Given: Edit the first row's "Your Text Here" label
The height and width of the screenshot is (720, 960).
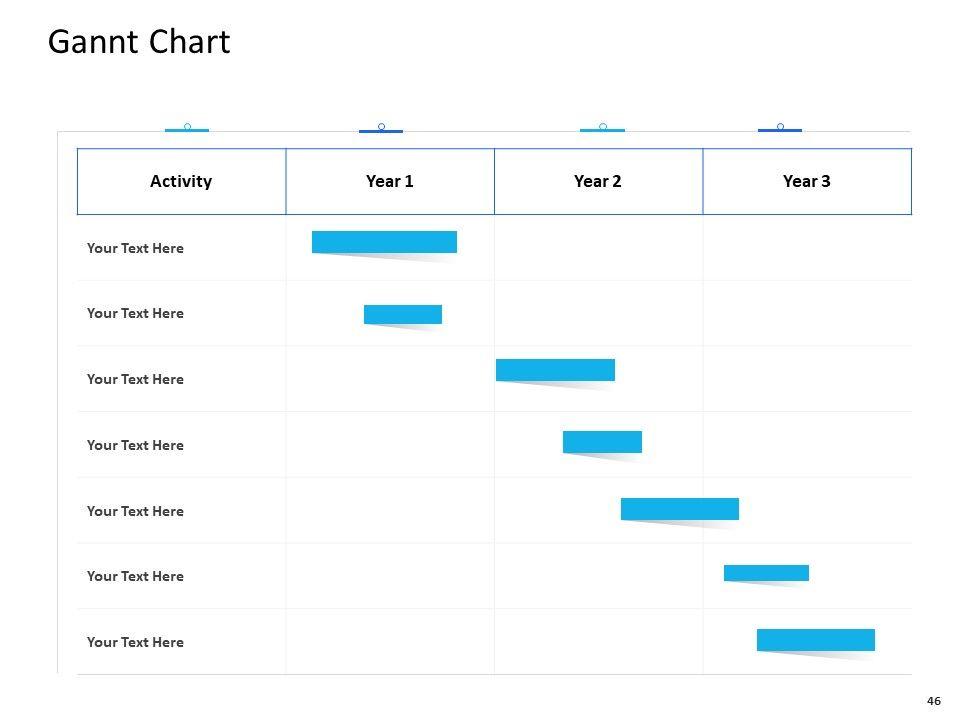Looking at the screenshot, I should (x=135, y=248).
